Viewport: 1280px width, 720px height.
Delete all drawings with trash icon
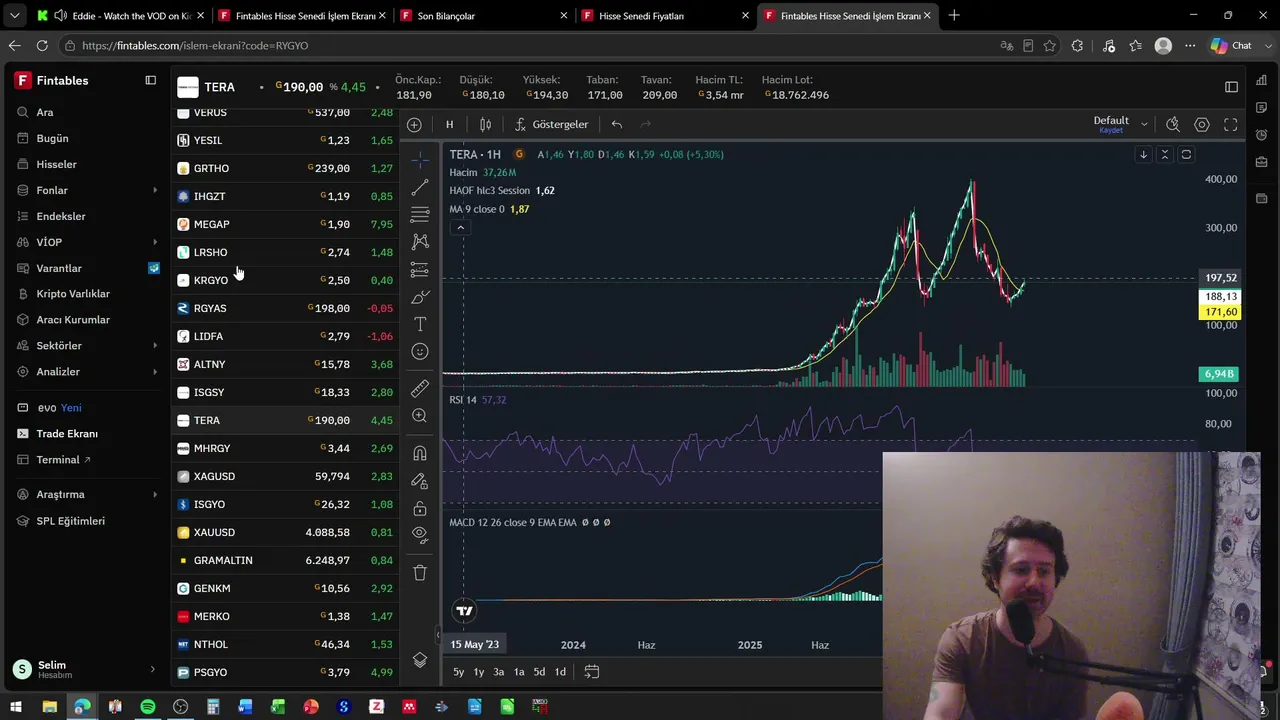point(420,573)
